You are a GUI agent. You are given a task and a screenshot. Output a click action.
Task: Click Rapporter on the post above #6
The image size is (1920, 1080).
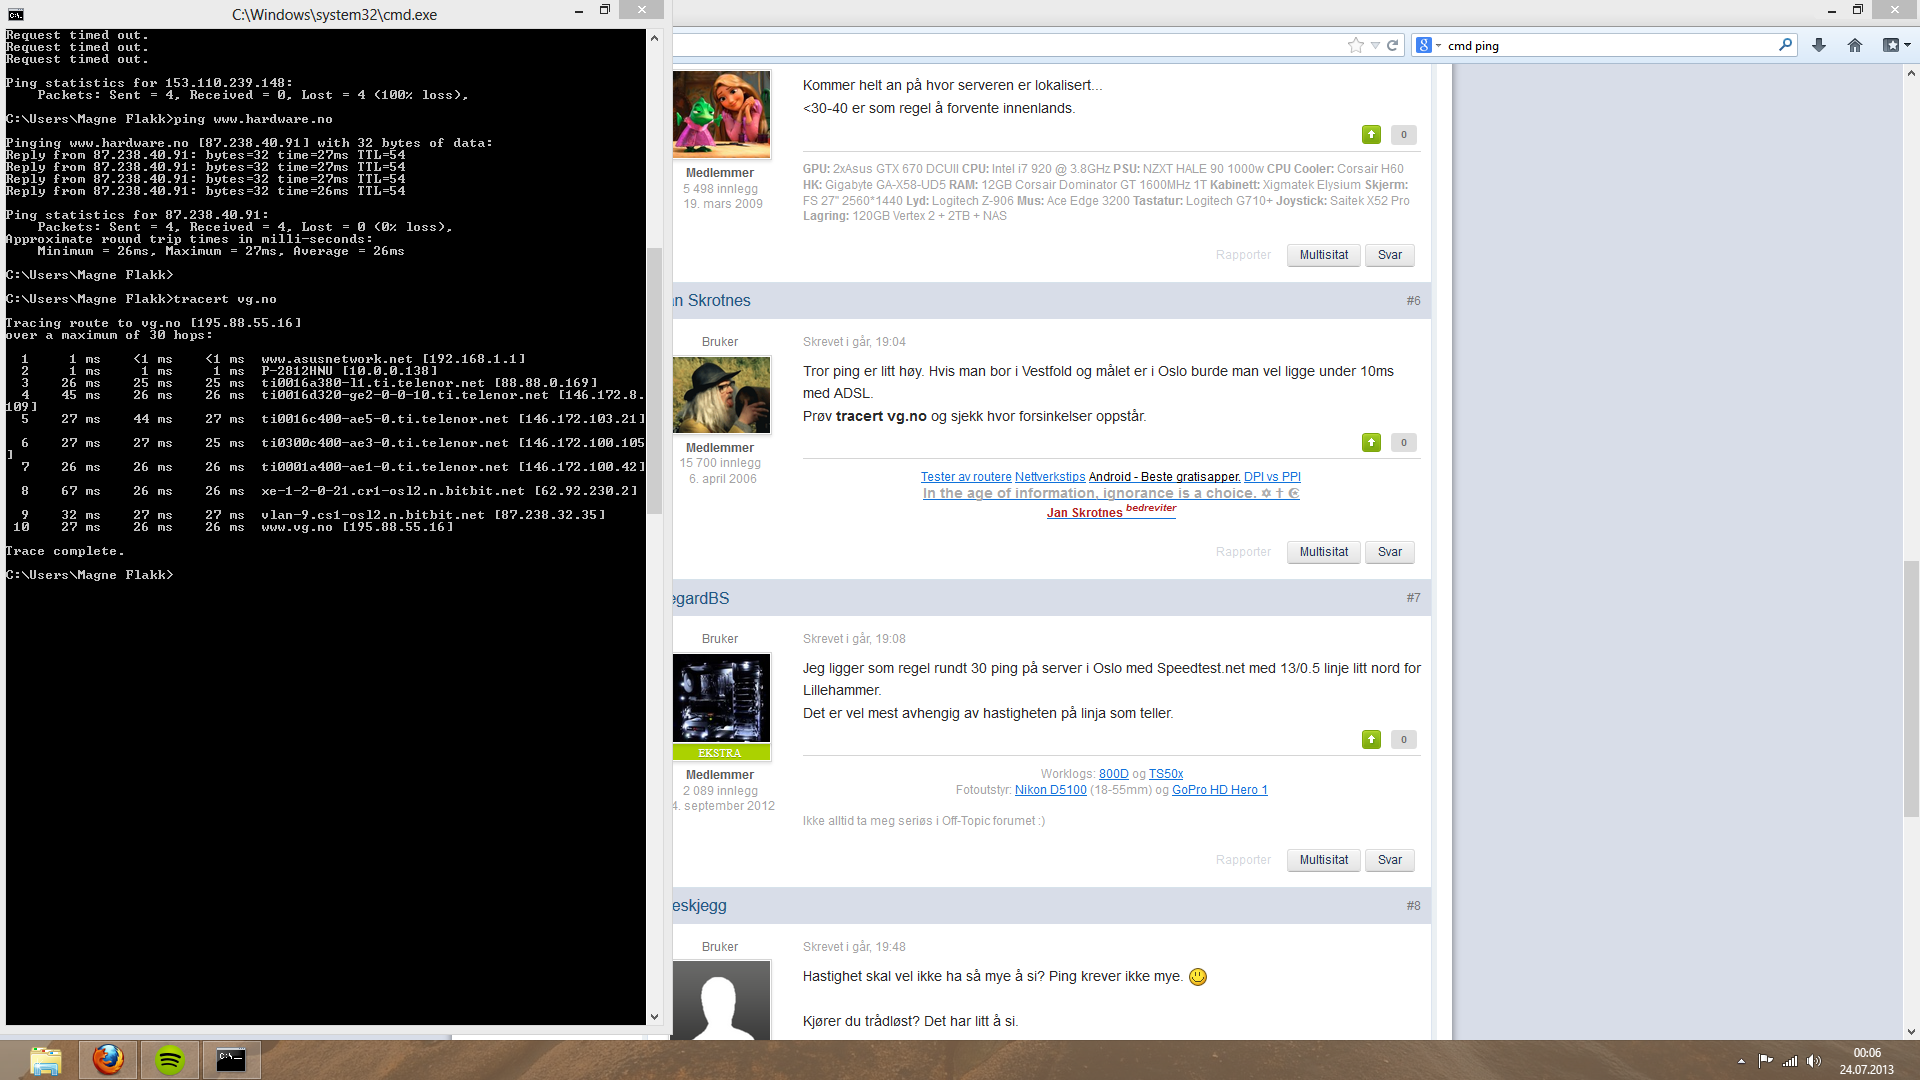point(1243,255)
